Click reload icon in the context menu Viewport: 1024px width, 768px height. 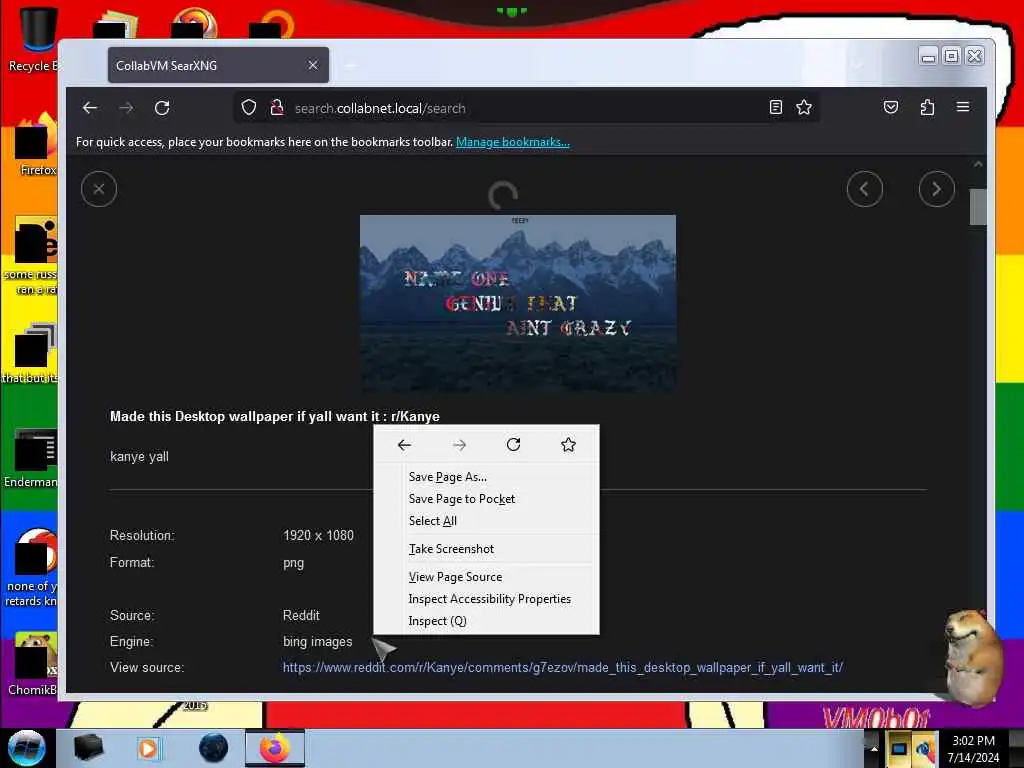click(513, 445)
